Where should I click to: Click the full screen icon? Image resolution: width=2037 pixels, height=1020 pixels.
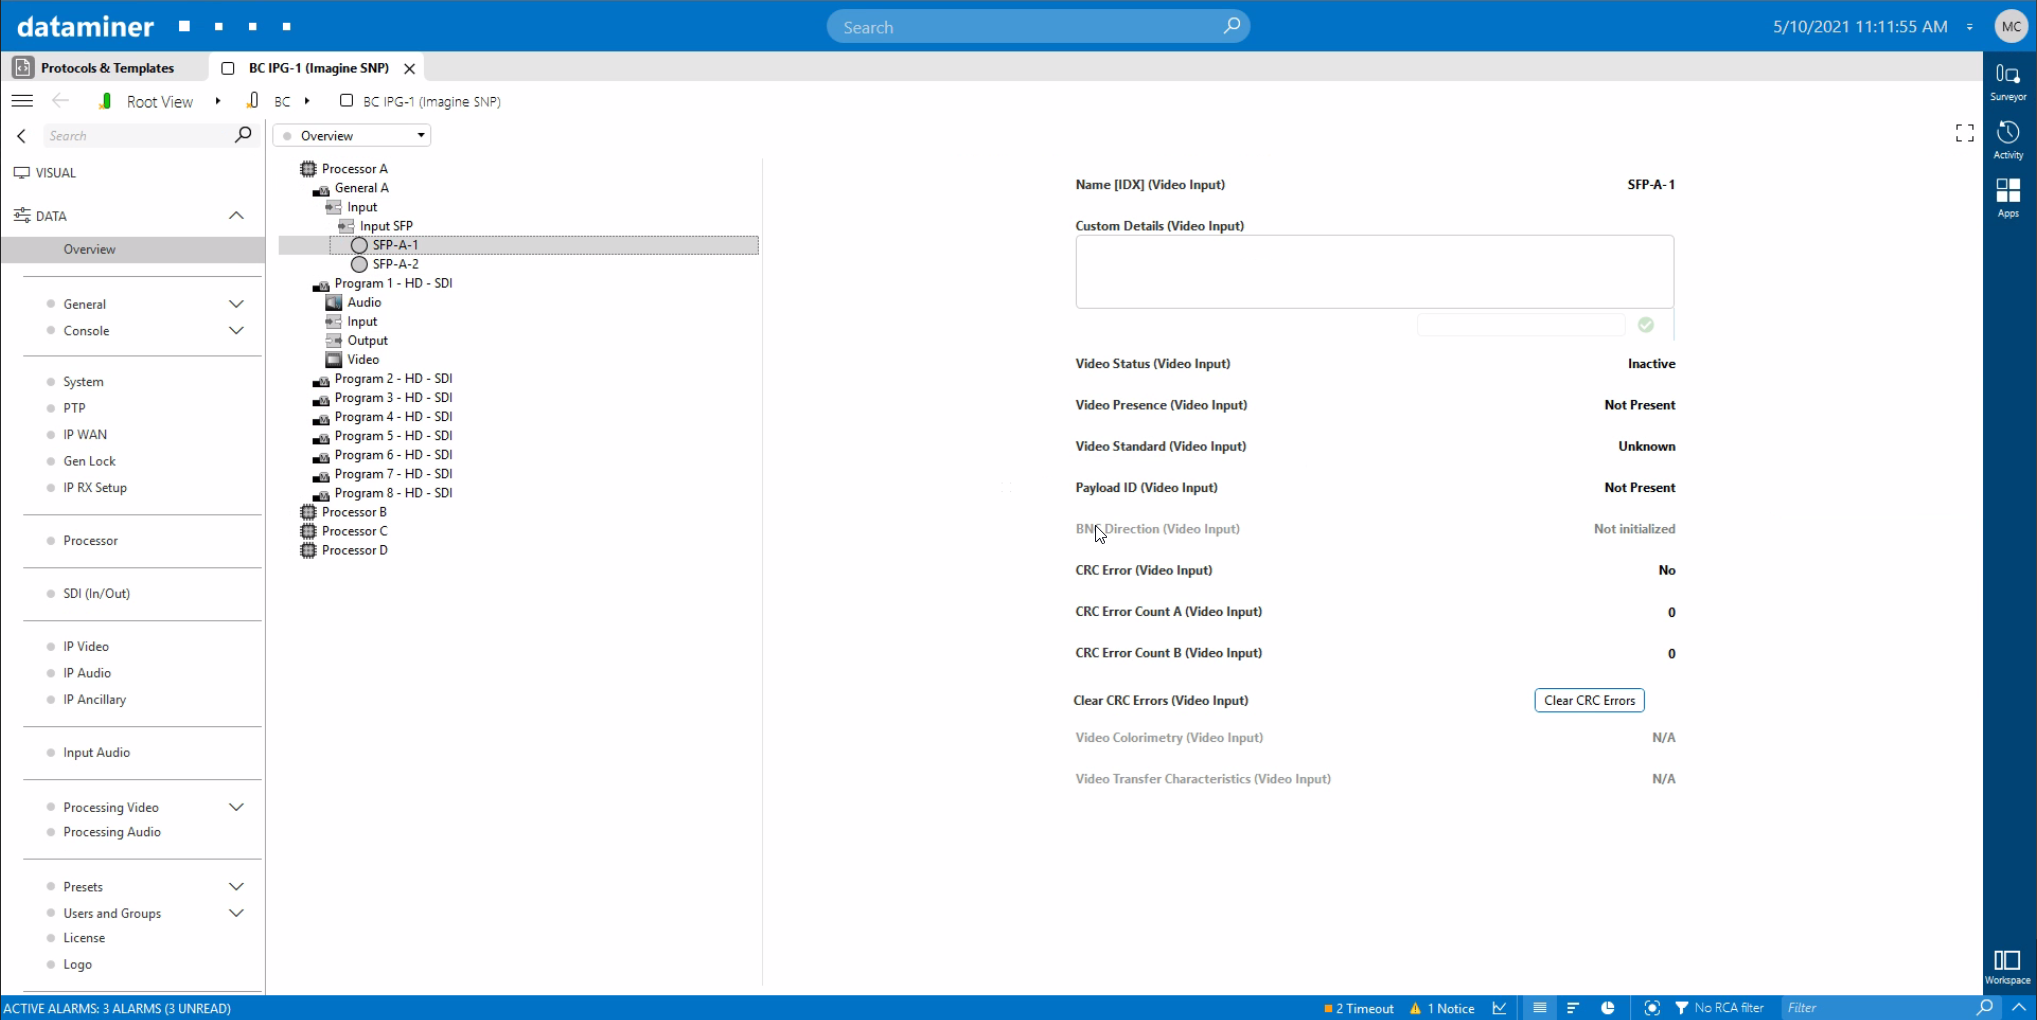point(1965,133)
